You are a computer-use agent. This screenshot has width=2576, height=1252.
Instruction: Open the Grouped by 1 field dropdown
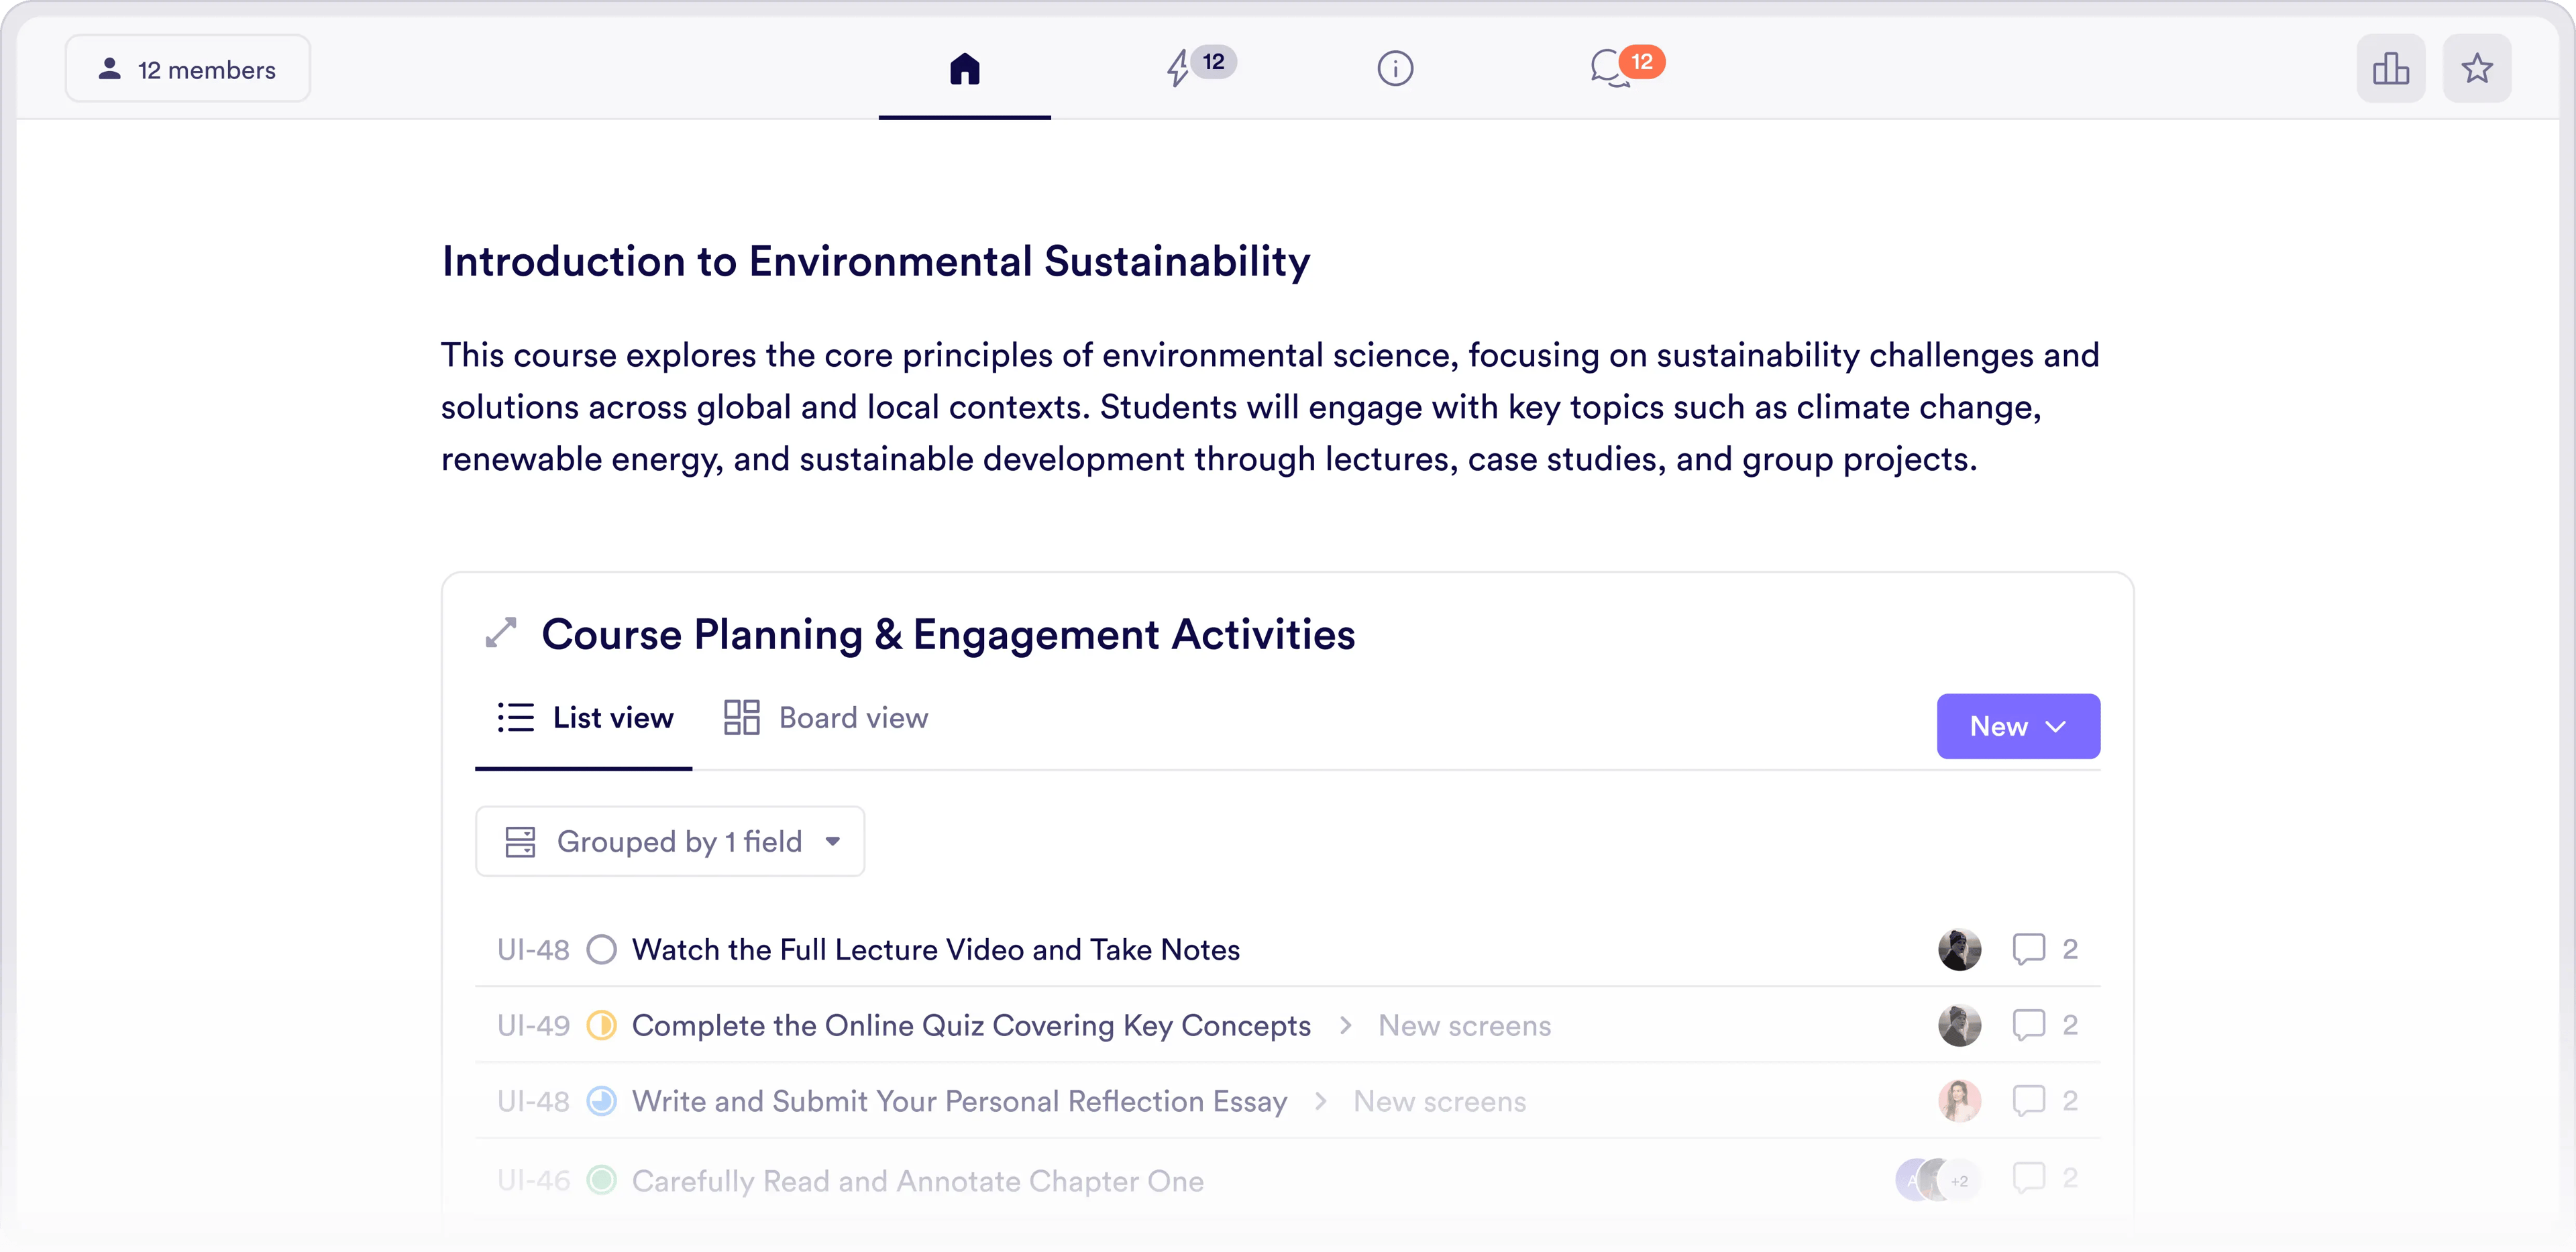pyautogui.click(x=670, y=841)
